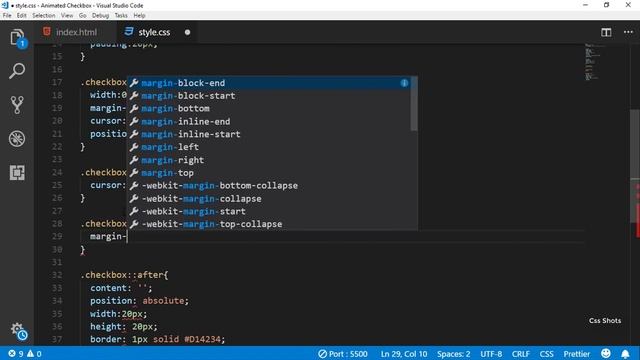Open the Search view in activity bar
Viewport: 640px width, 360px height.
(x=17, y=71)
